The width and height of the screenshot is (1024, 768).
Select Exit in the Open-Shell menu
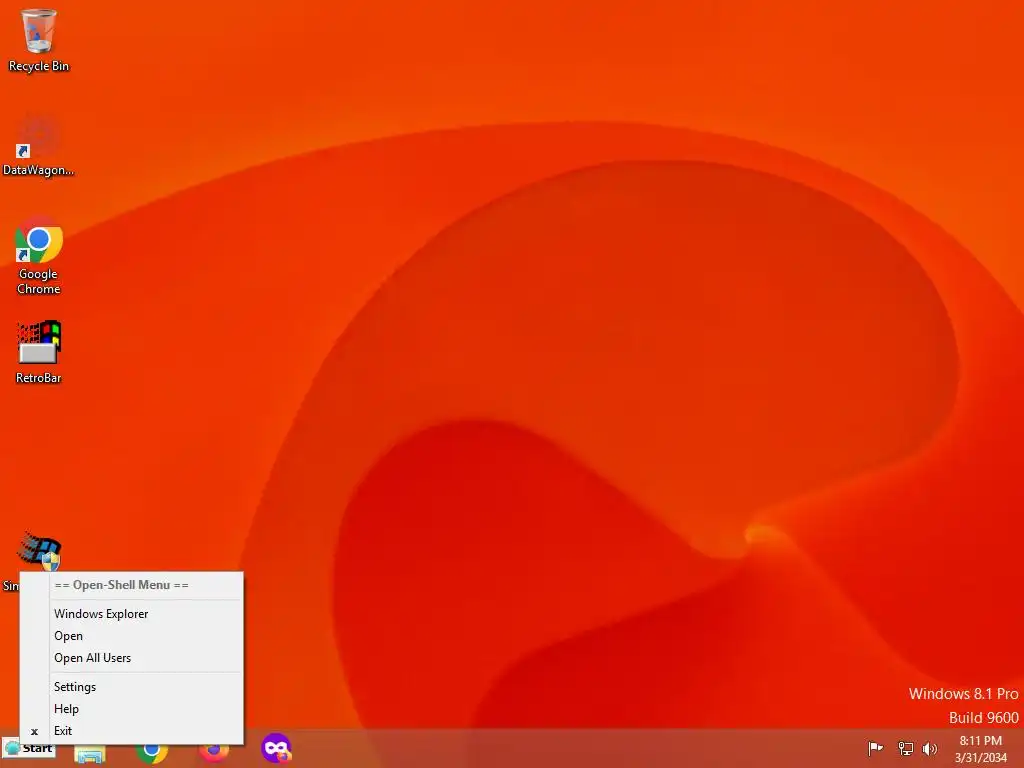tap(146, 731)
